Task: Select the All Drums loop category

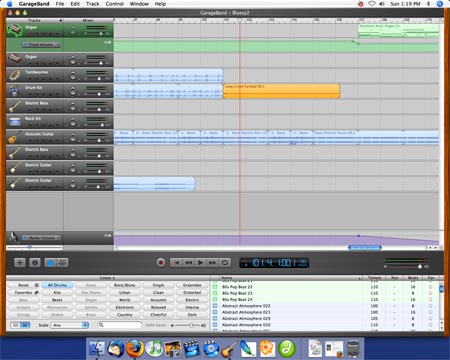Action: (x=57, y=285)
